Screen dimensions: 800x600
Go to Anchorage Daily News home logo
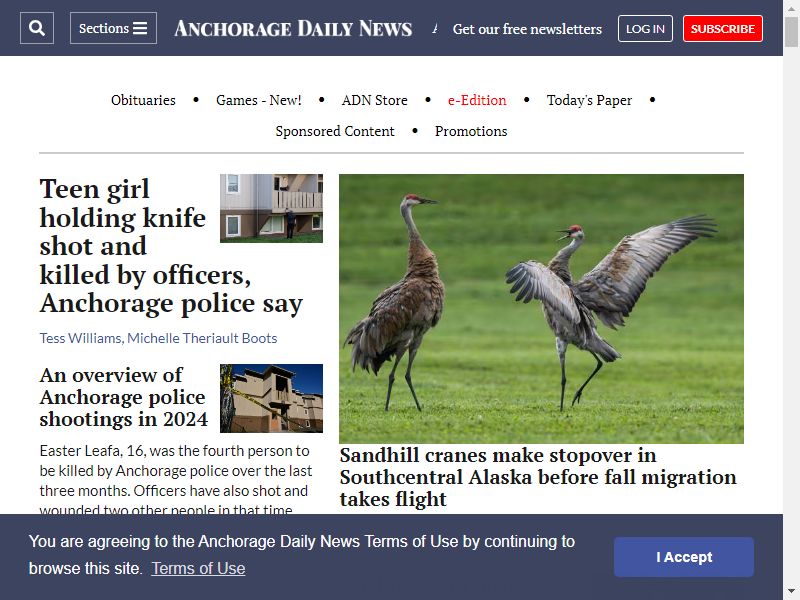point(293,29)
